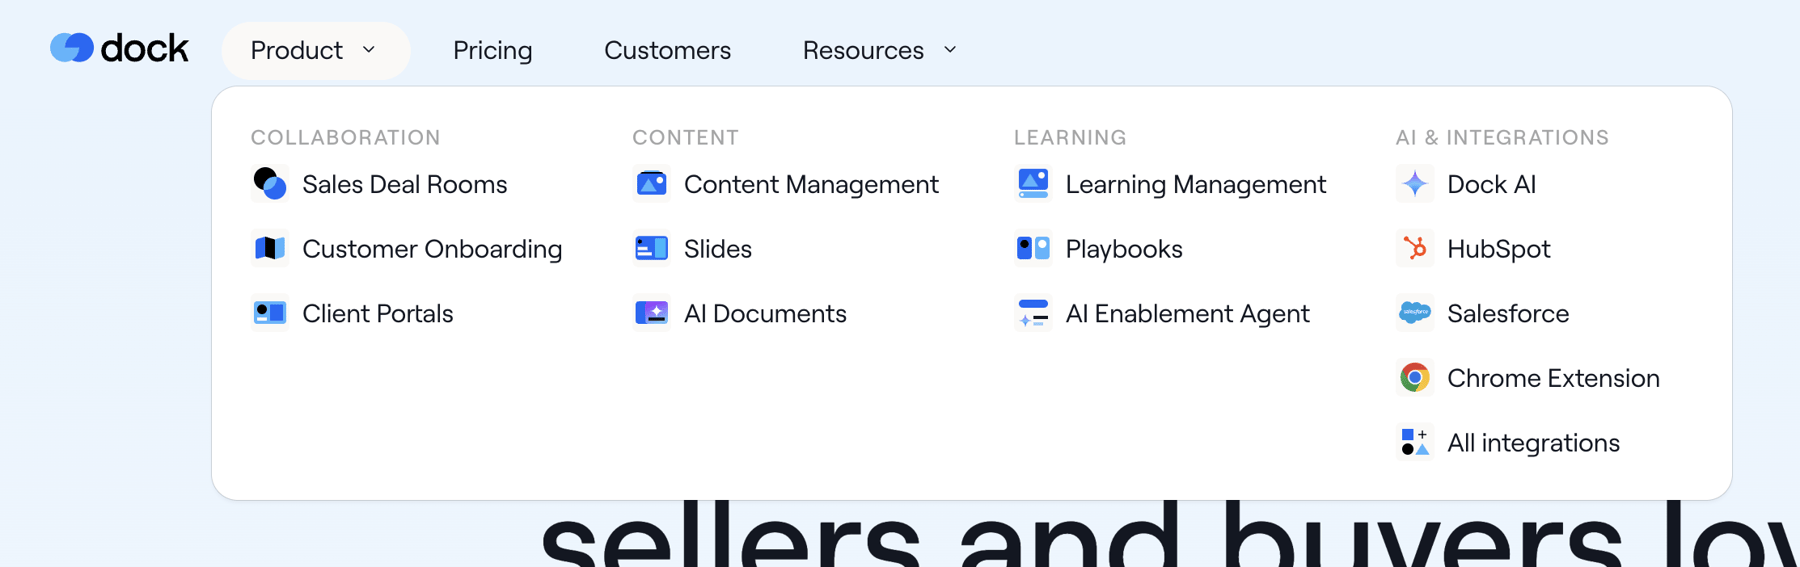Click the AI & INTEGRATIONS heading
This screenshot has width=1800, height=567.
[x=1502, y=137]
